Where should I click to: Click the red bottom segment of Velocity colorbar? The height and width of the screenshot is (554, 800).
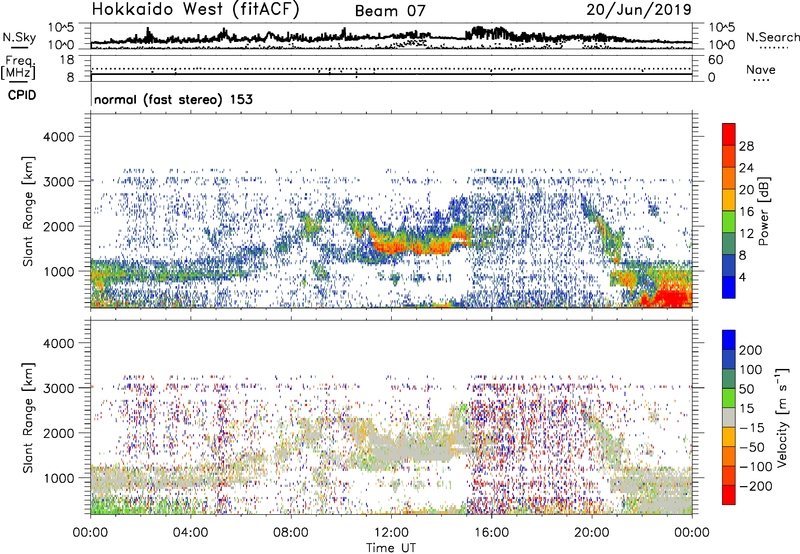(x=729, y=495)
